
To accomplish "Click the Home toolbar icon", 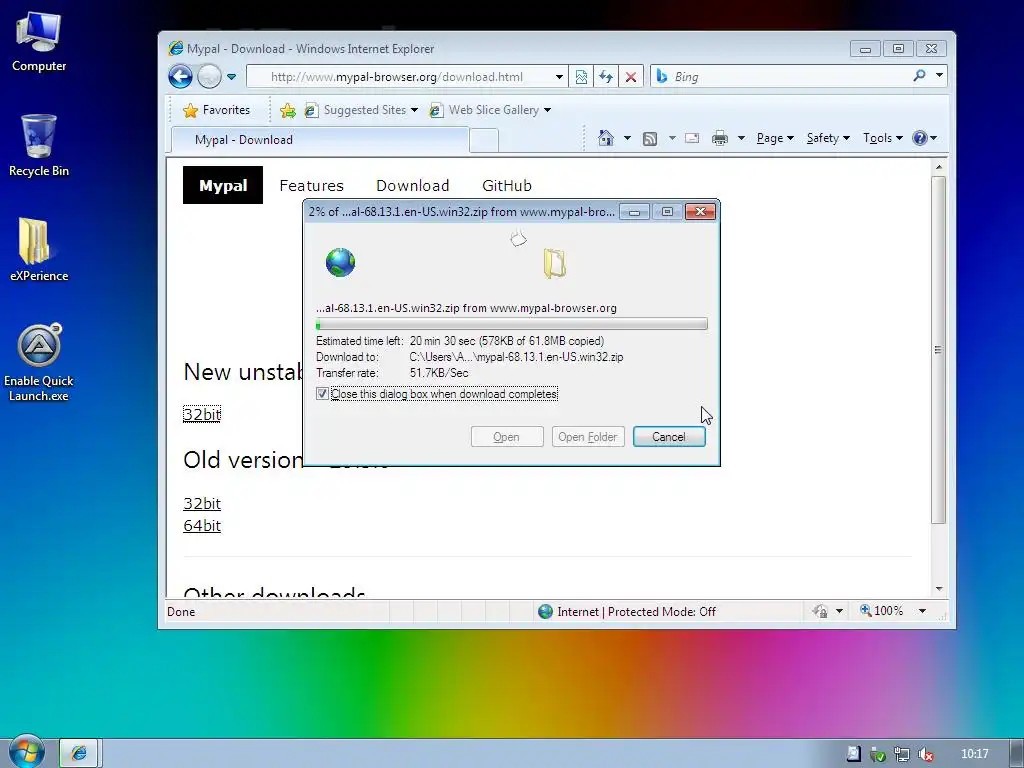I will (606, 138).
